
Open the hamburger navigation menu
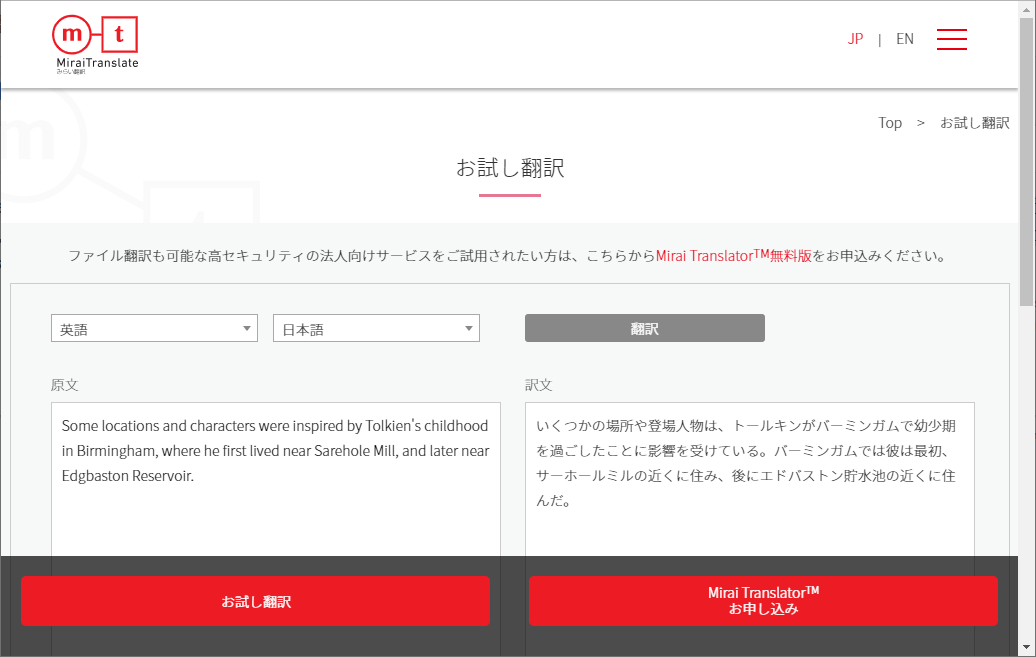tap(951, 39)
